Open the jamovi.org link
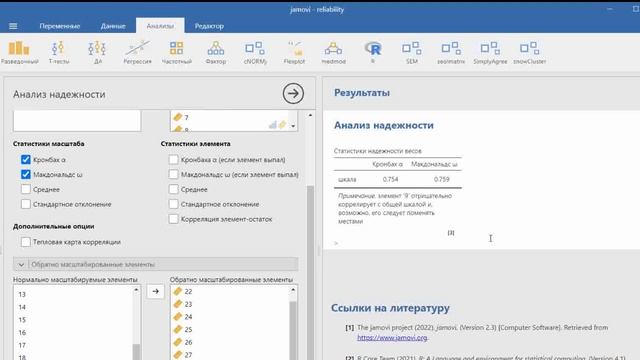 (x=392, y=338)
